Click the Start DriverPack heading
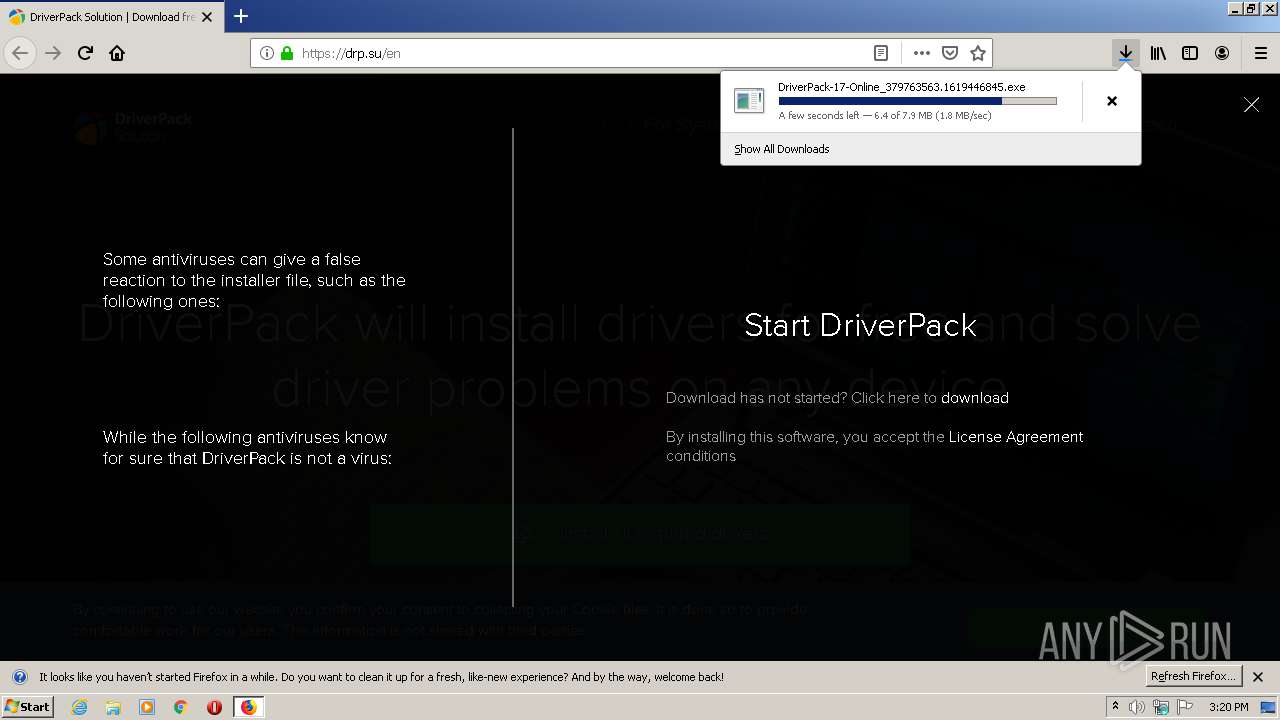The width and height of the screenshot is (1280, 720). tap(860, 325)
